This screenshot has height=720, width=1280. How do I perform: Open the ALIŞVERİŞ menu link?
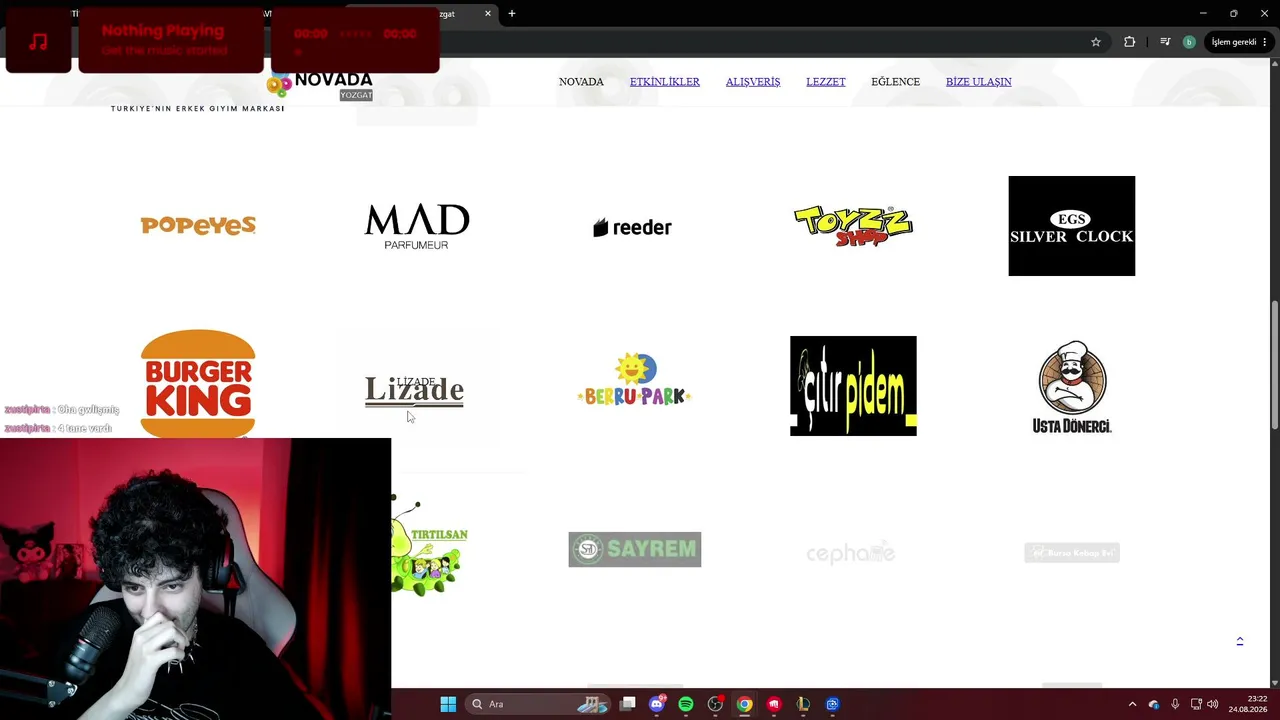point(753,82)
